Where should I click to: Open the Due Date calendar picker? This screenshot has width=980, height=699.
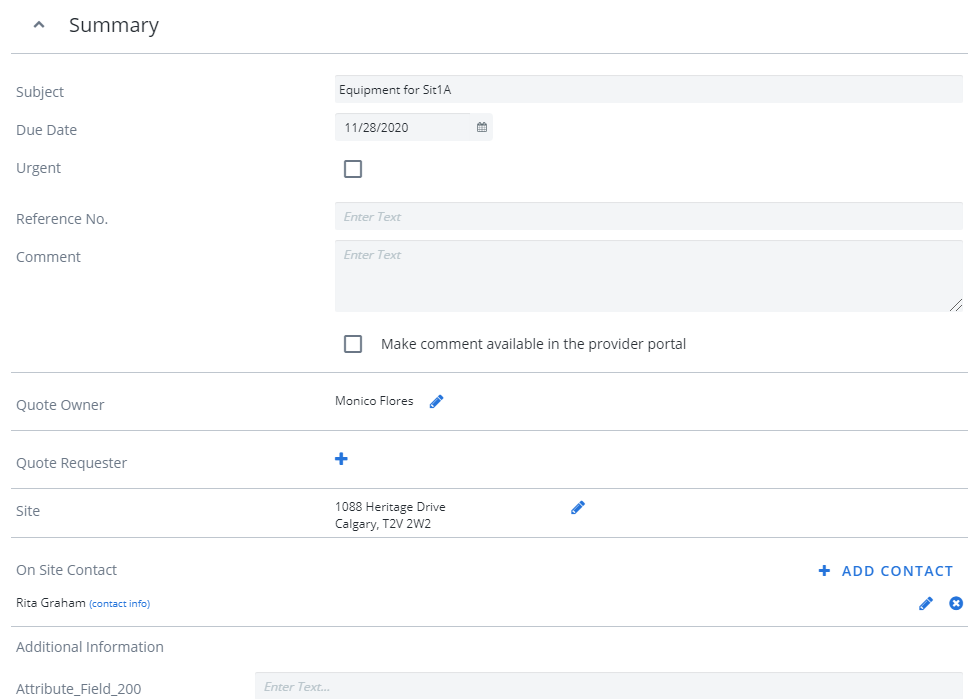tap(482, 127)
